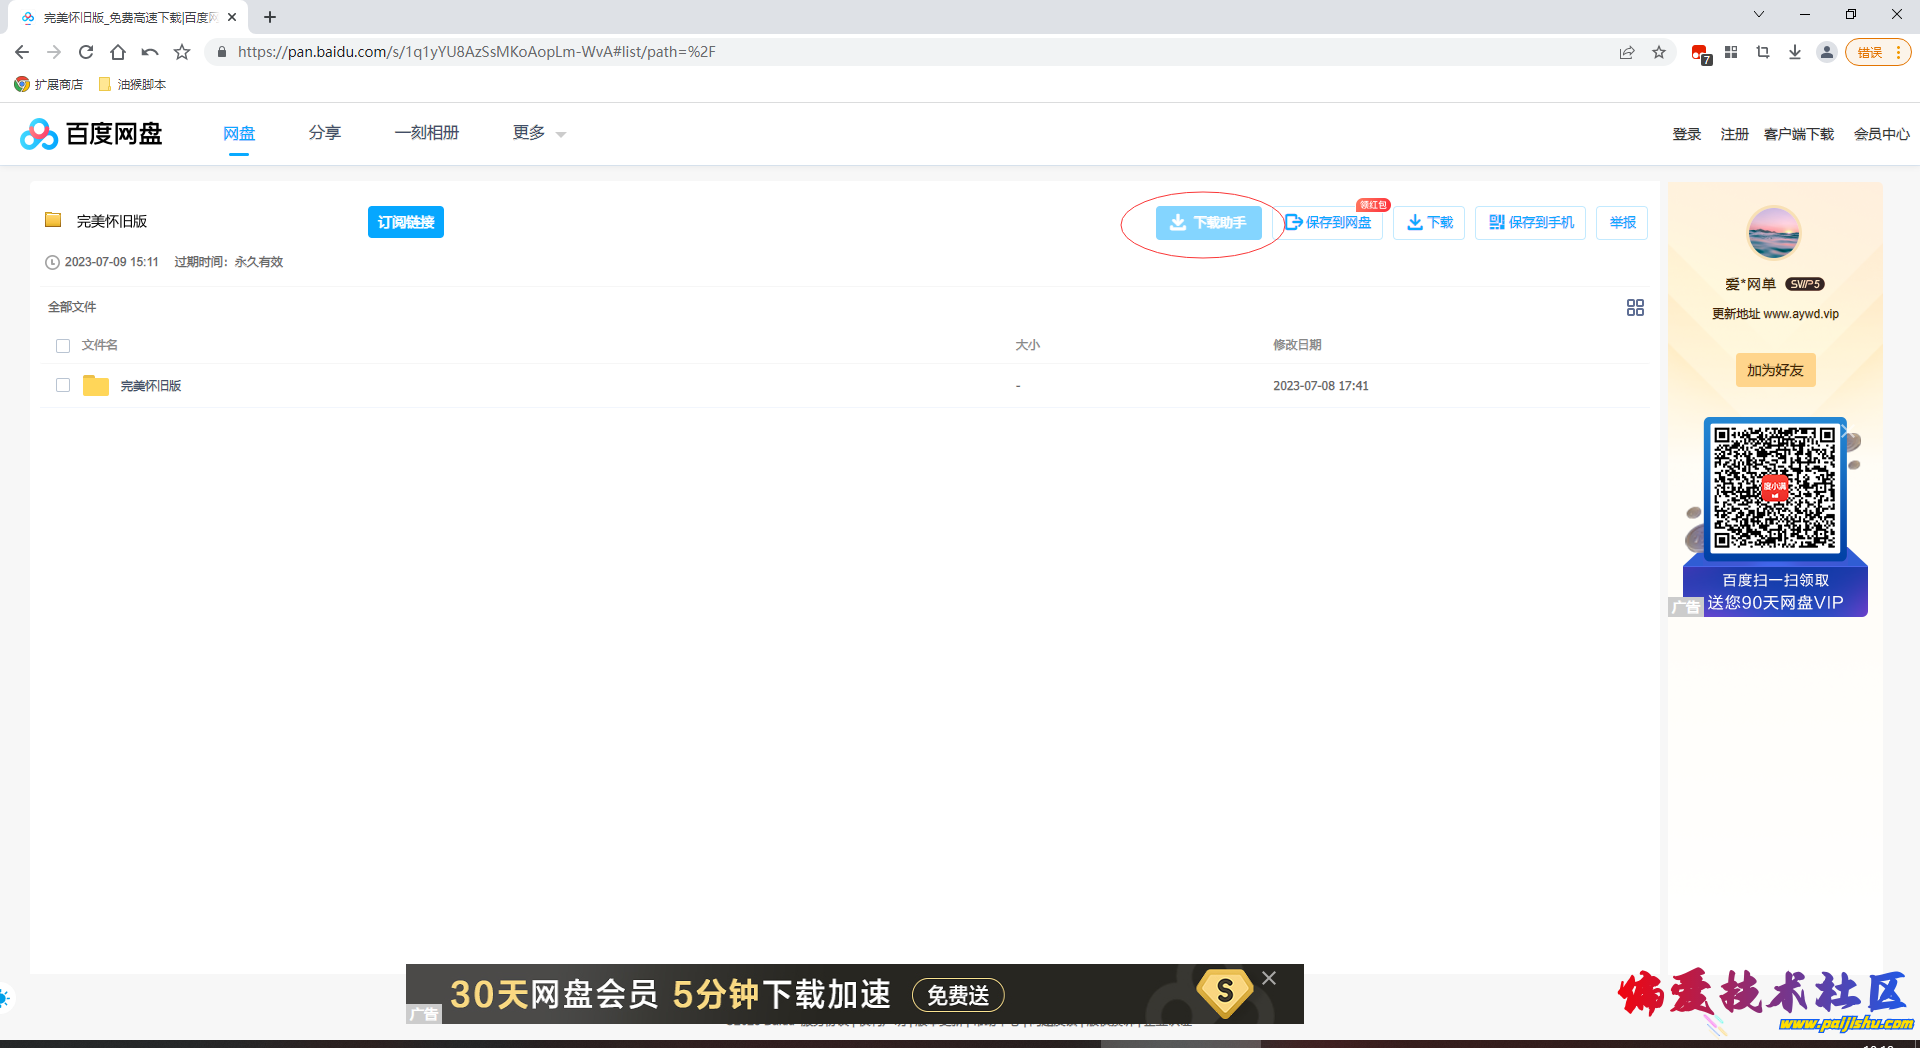Switch to the 分享 tab
The height and width of the screenshot is (1048, 1920).
324,132
